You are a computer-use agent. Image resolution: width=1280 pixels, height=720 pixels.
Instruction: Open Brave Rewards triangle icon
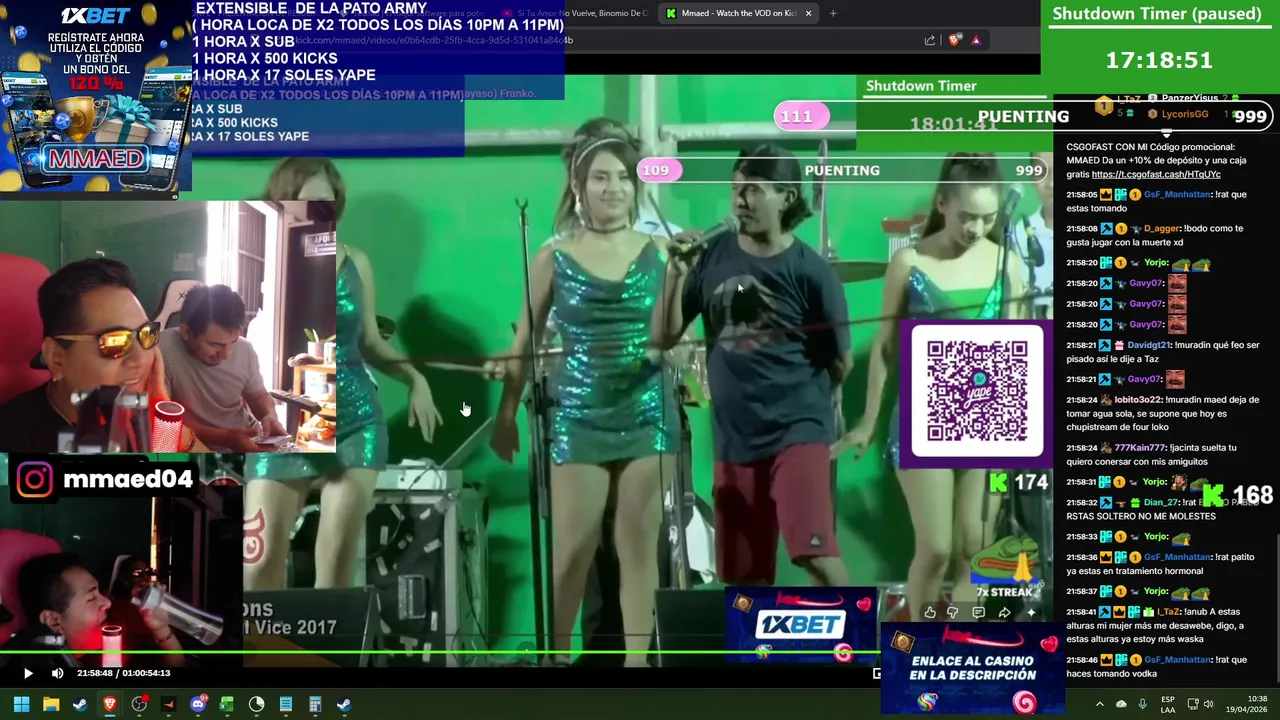pyautogui.click(x=976, y=40)
